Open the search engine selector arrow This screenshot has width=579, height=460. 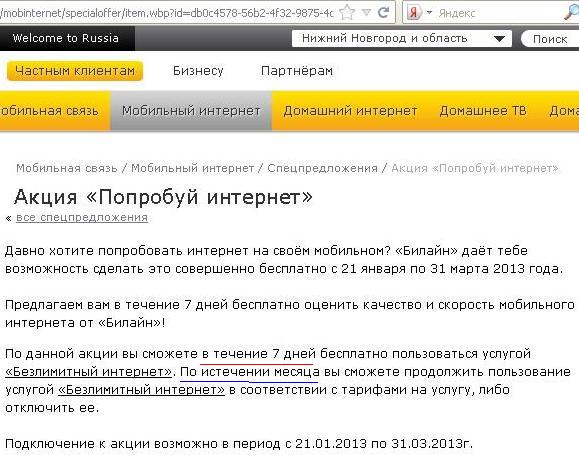pyautogui.click(x=429, y=13)
